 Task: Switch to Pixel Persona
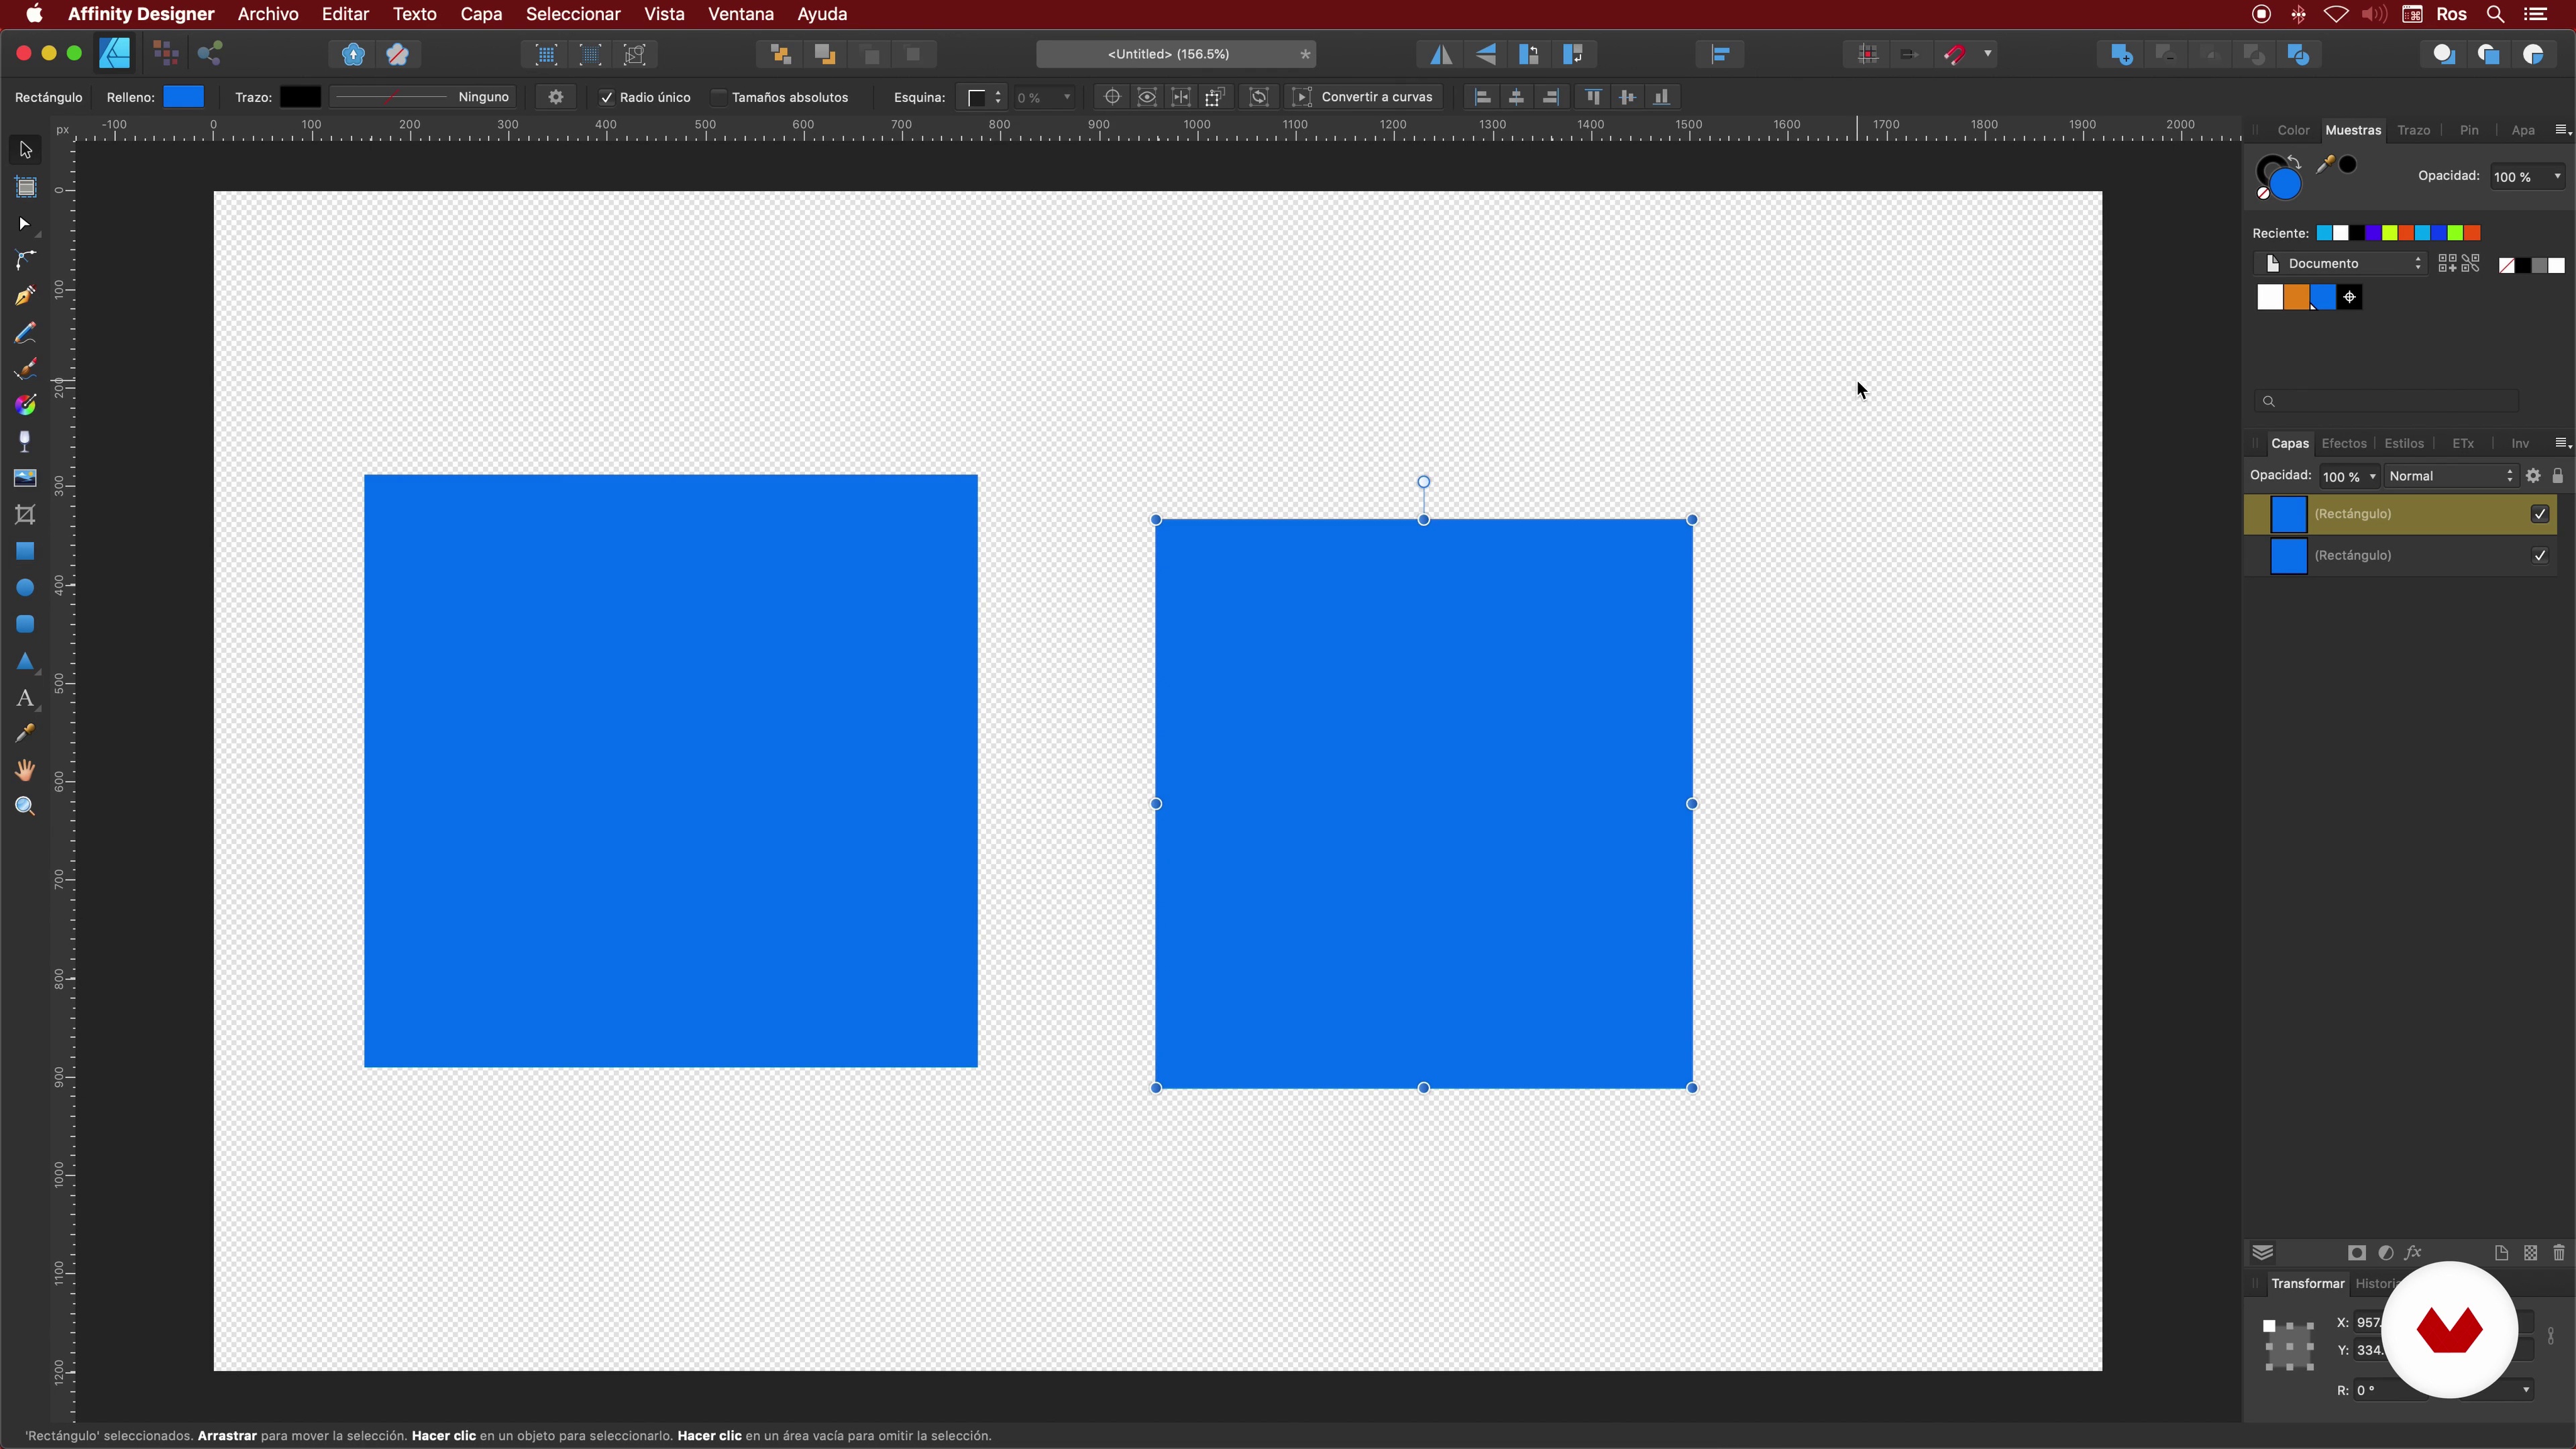pos(166,53)
